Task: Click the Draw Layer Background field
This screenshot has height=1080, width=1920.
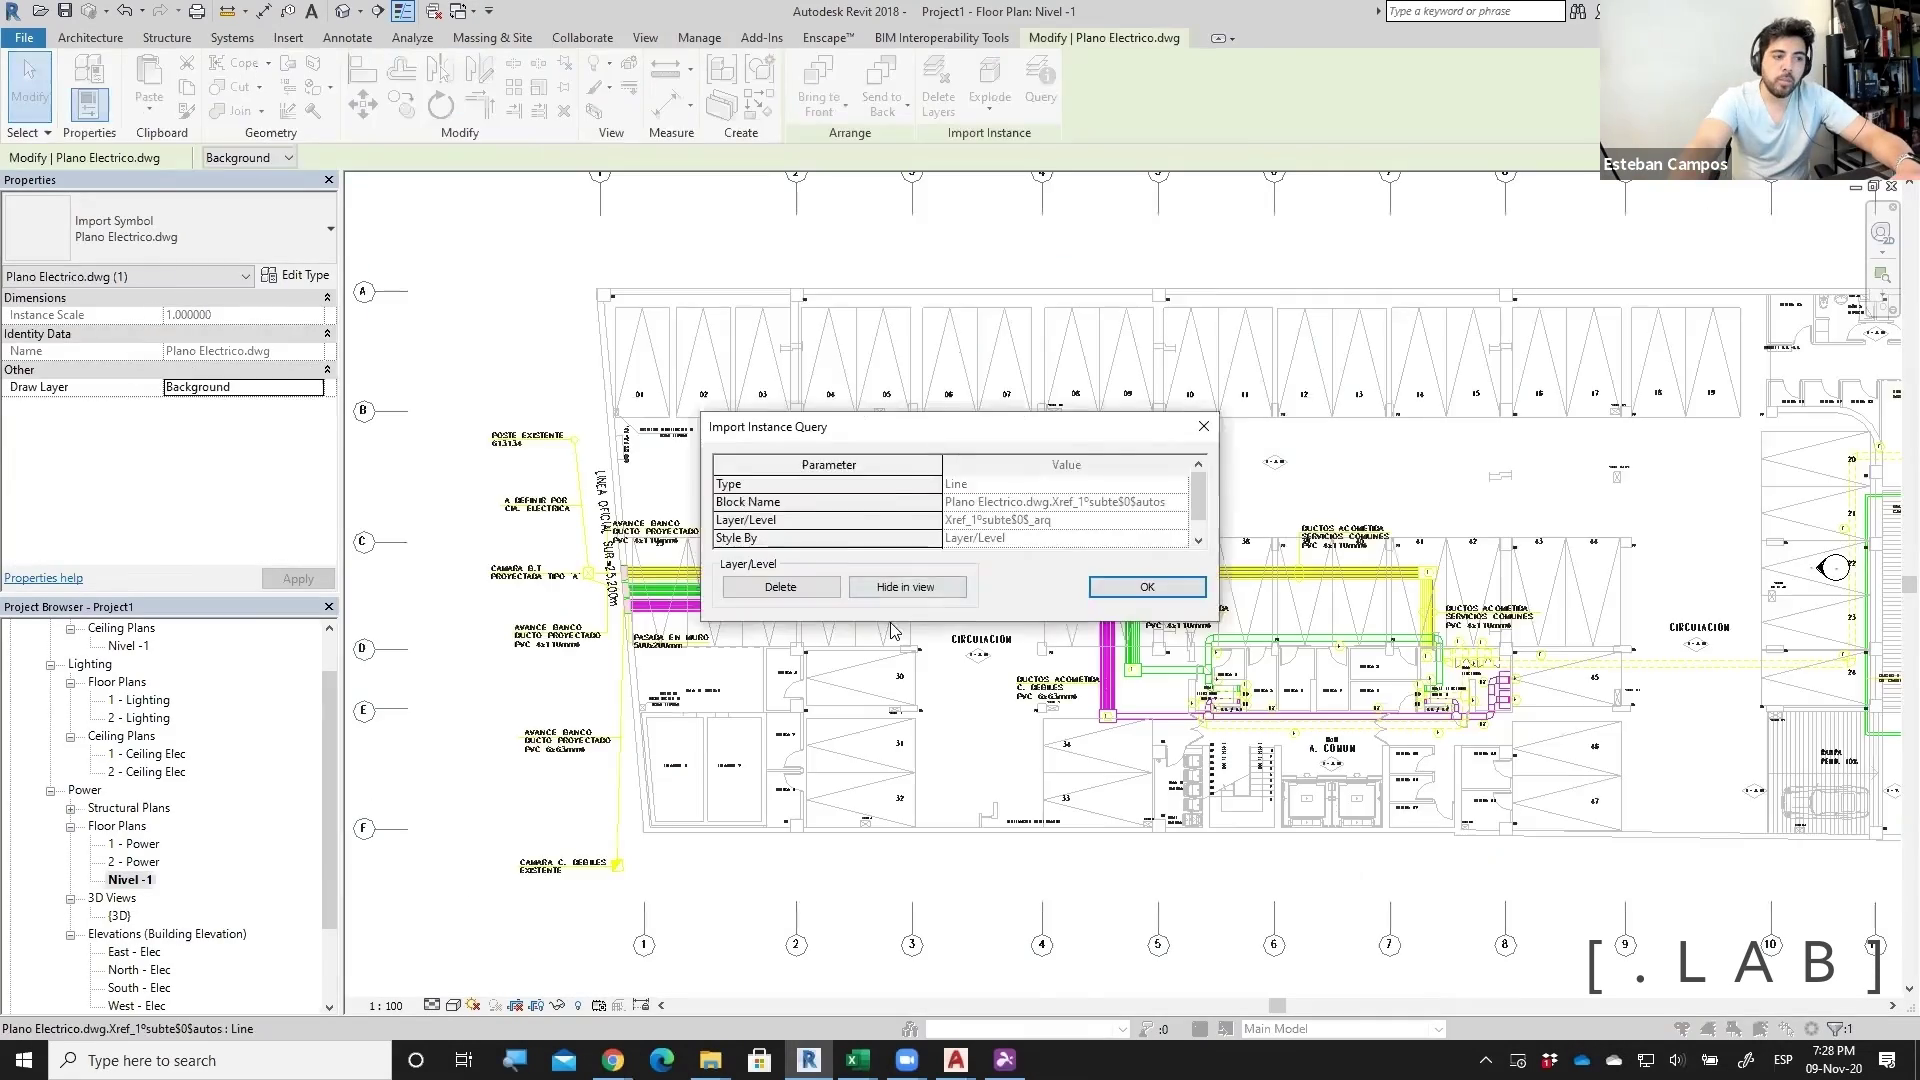Action: click(x=243, y=387)
